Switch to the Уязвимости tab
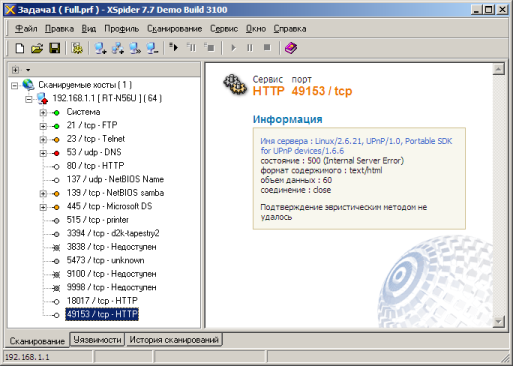The width and height of the screenshot is (513, 366). click(x=97, y=340)
